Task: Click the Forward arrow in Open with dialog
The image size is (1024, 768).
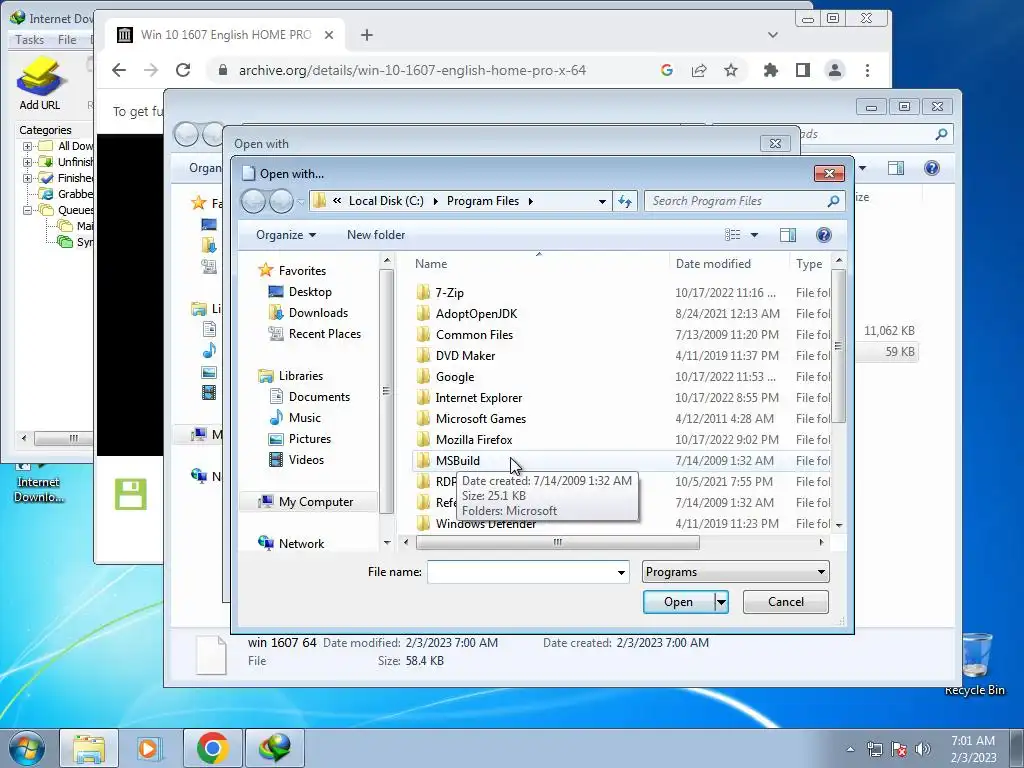Action: (x=281, y=201)
